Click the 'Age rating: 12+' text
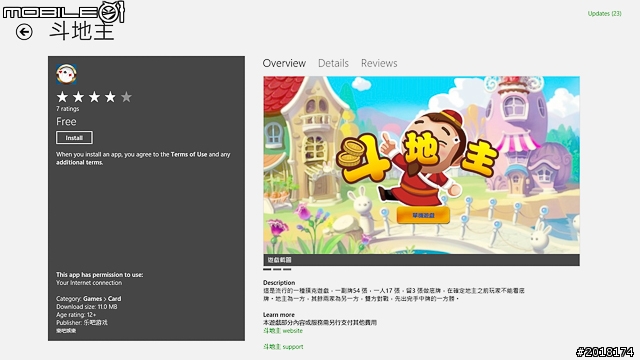Image resolution: width=640 pixels, height=360 pixels. [x=76, y=315]
